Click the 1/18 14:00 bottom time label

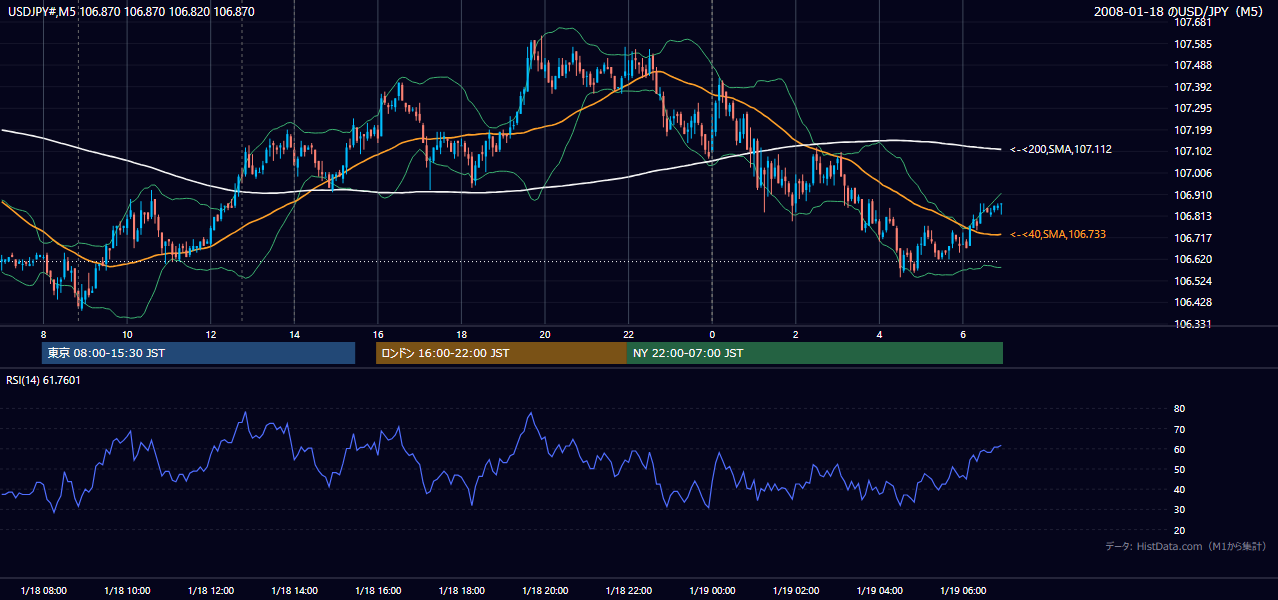coord(294,591)
